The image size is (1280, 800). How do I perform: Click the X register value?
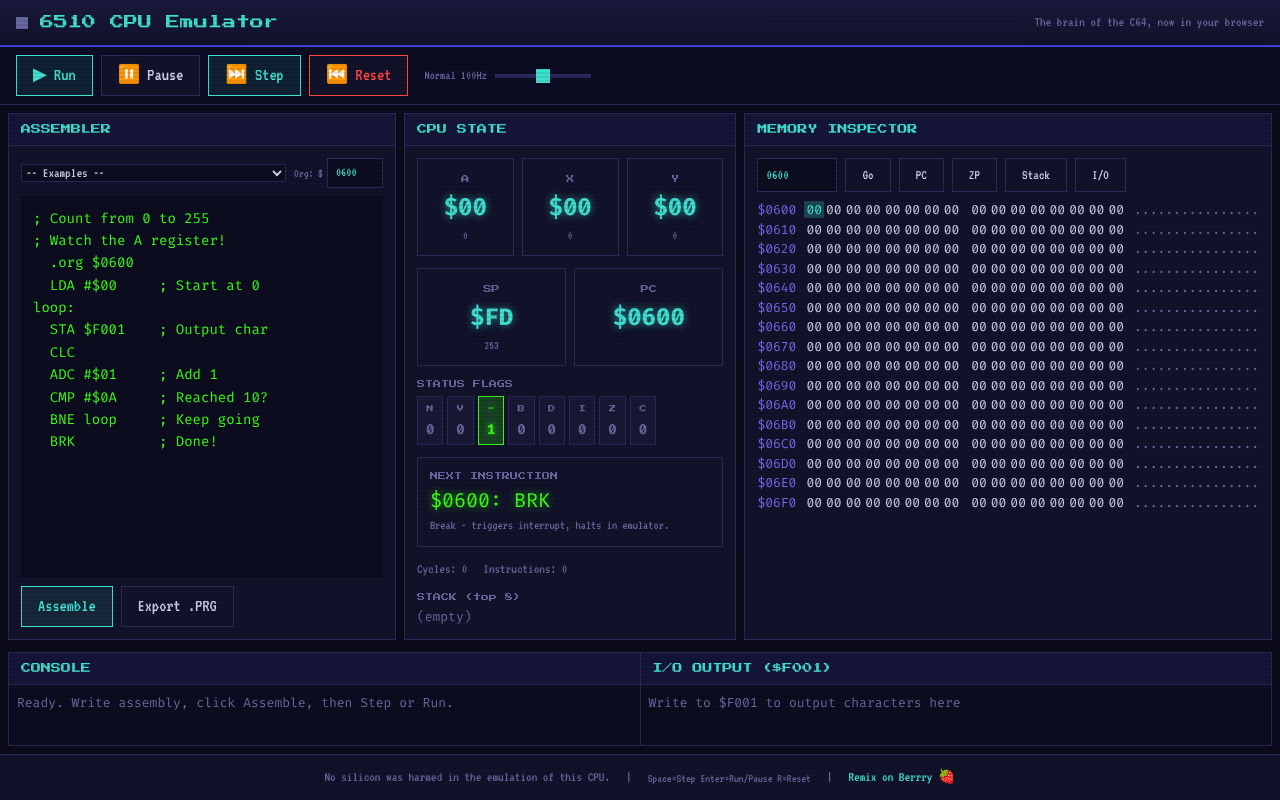[570, 207]
